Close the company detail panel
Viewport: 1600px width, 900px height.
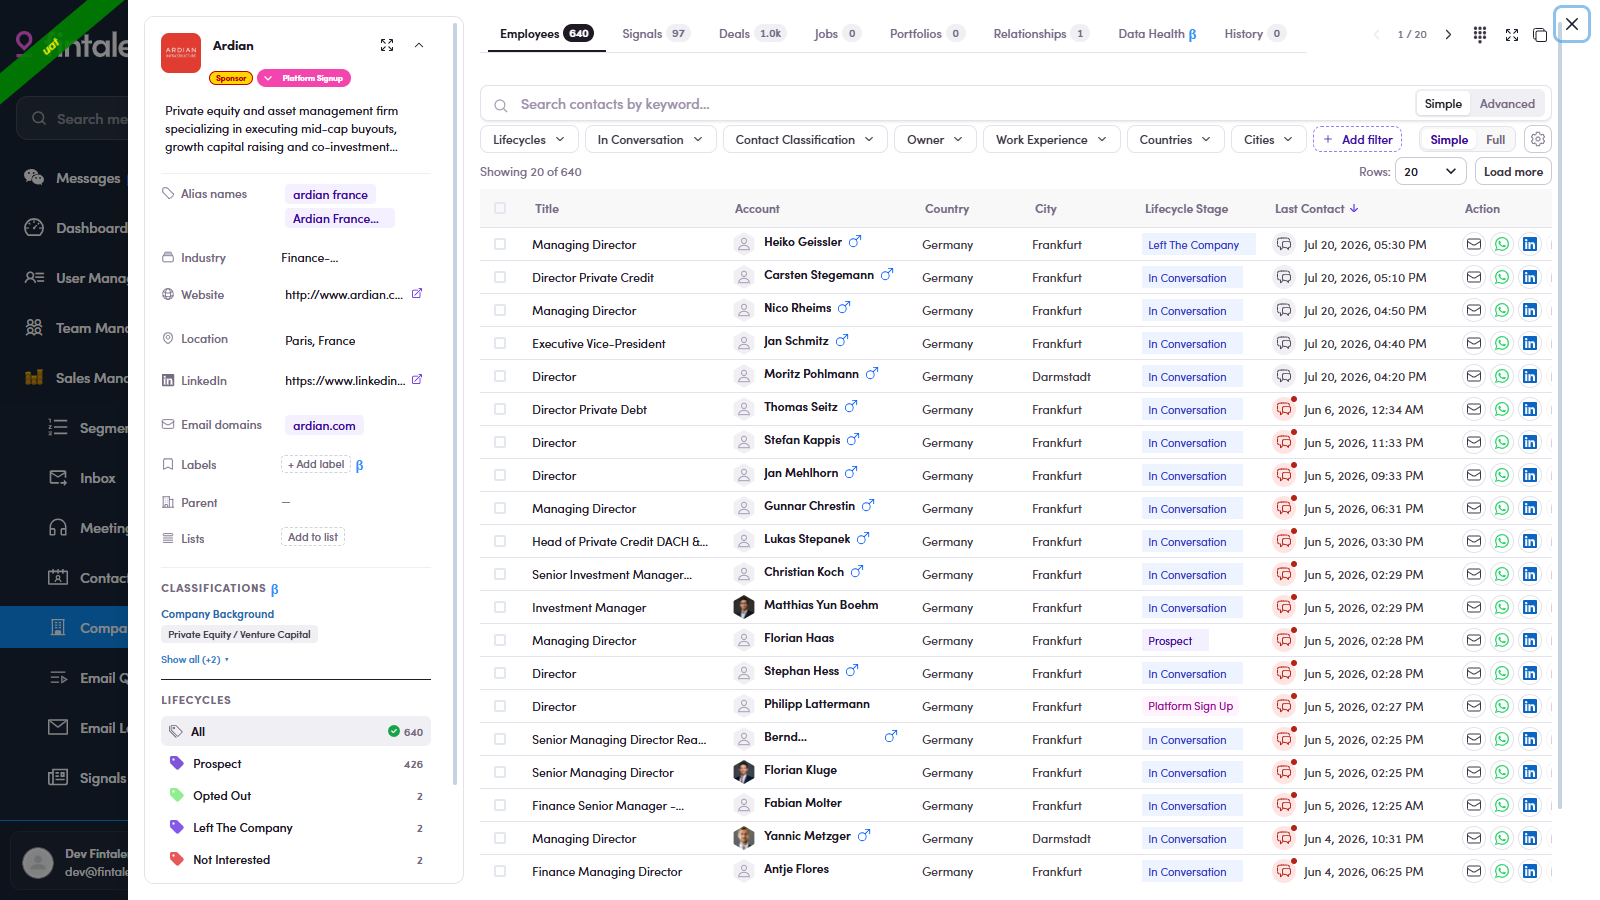[1572, 24]
